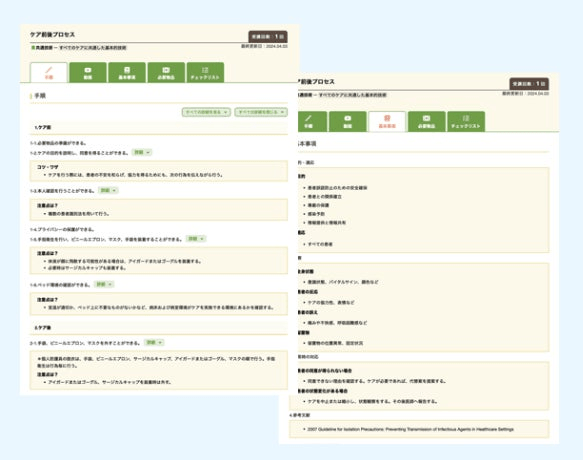Screen dimensions: 583x460
Task: Toggle 詳細 for step 1-3 本人確認
Action: [x=108, y=190]
